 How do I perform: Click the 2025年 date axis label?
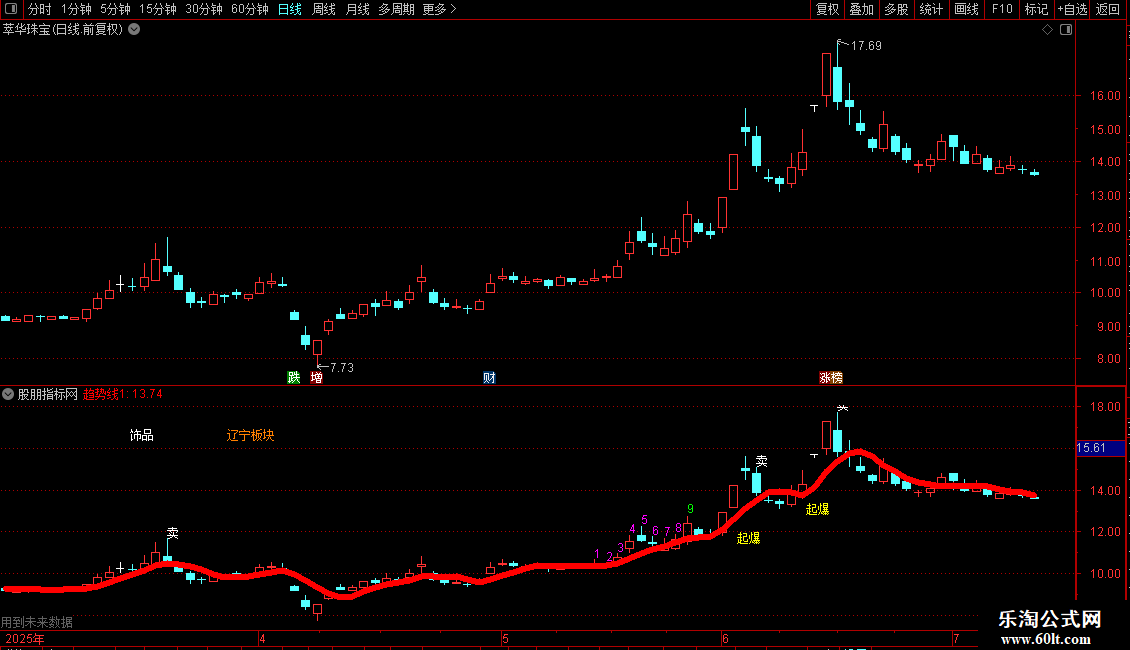25,639
